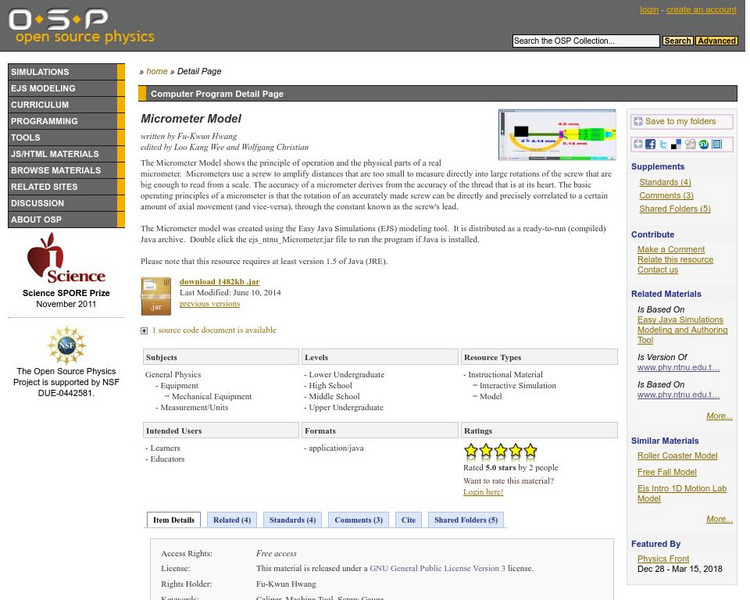Screen dimensions: 750x600
Task: Open the Roller Coaster Model link
Action: 677,456
